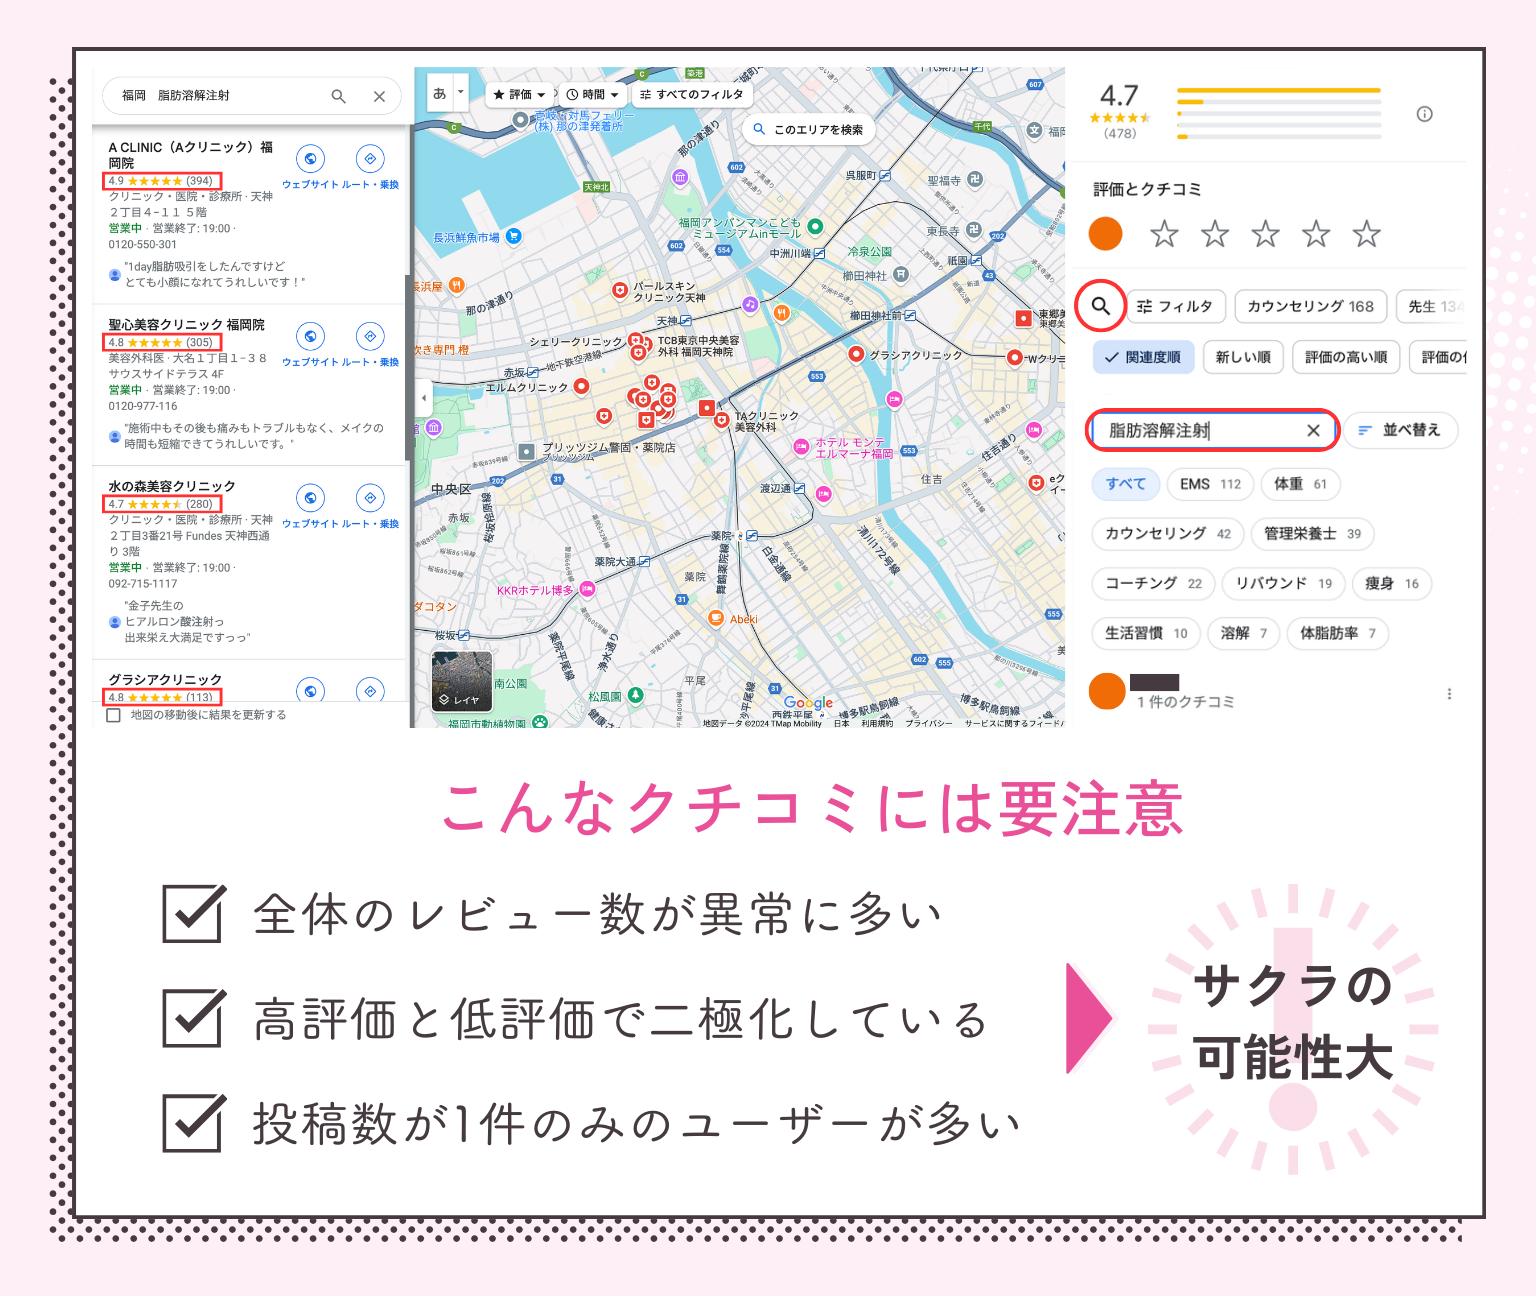Sort reviews by 新しい順
The width and height of the screenshot is (1536, 1296).
1243,357
